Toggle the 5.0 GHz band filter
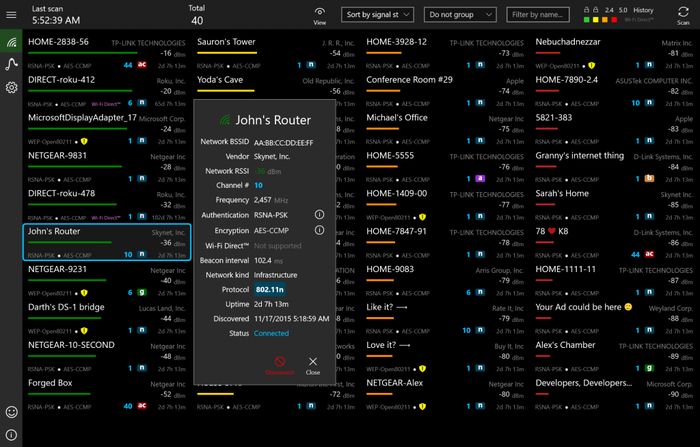Image resolution: width=700 pixels, height=447 pixels. pyautogui.click(x=623, y=11)
